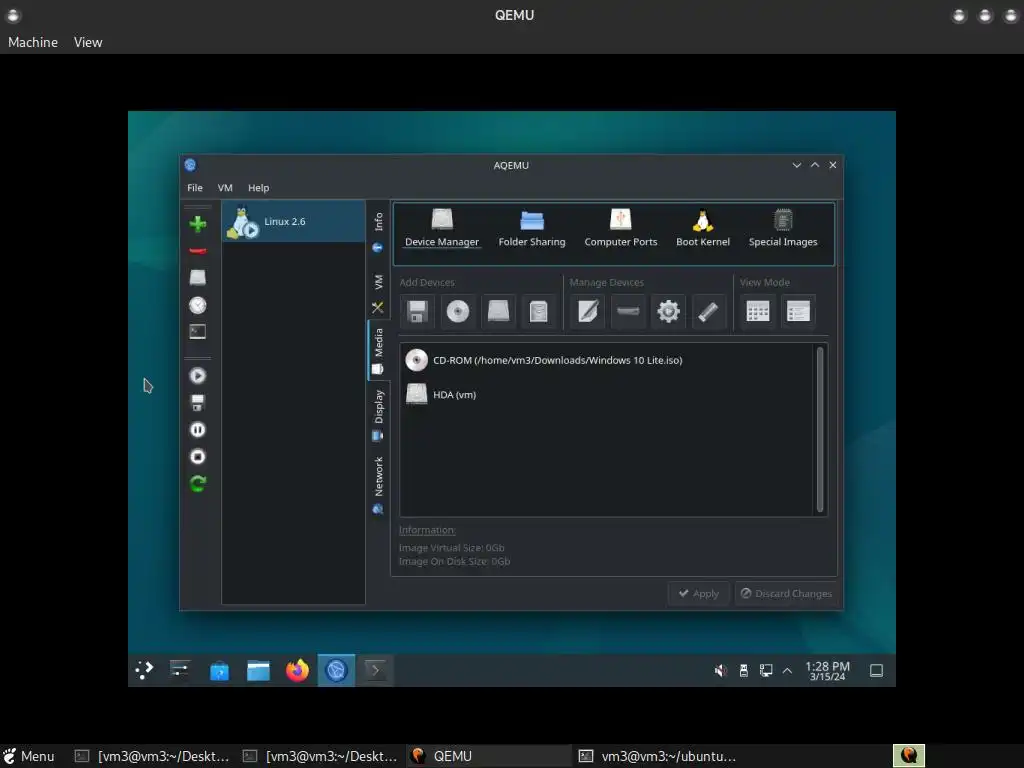
Task: Click the host tray icon at bottom right
Action: click(908, 756)
